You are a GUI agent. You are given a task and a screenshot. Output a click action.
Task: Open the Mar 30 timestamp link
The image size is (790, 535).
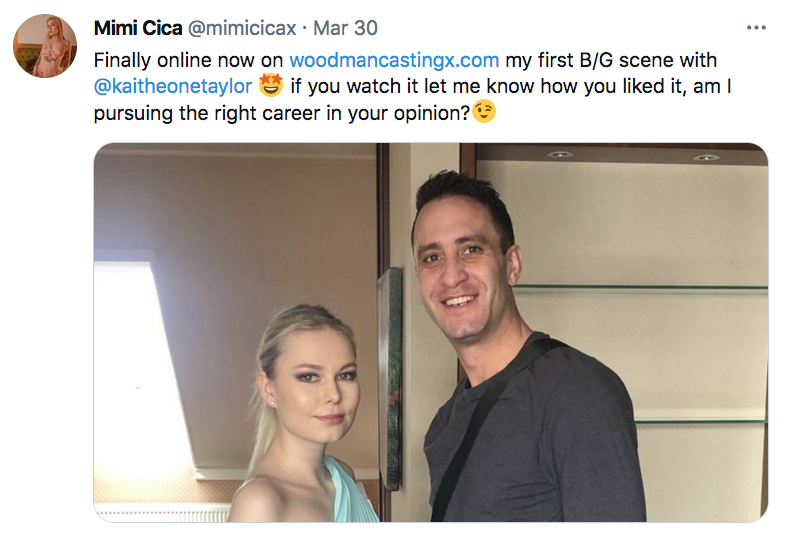[x=345, y=27]
